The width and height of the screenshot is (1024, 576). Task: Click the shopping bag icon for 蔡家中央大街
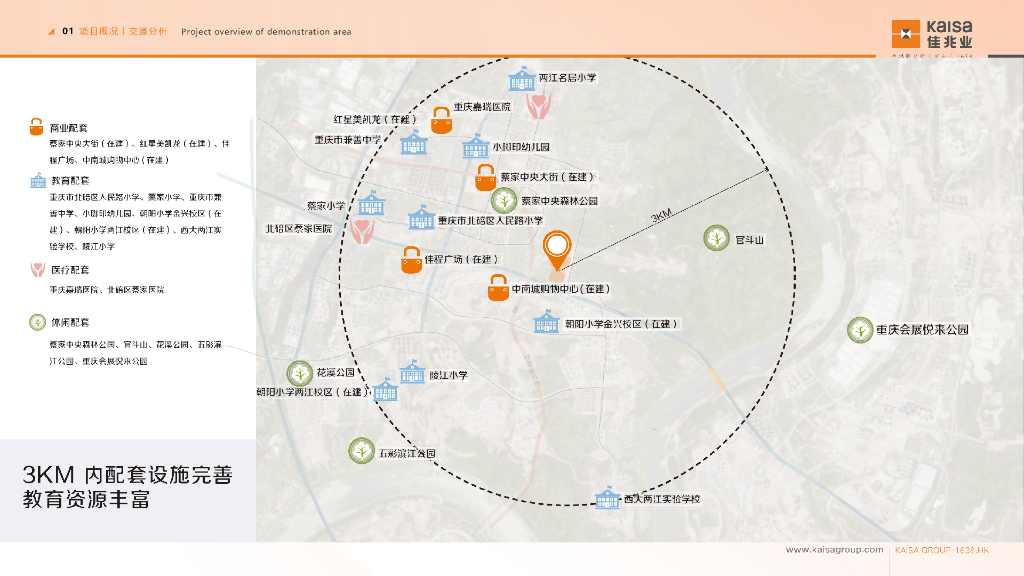[x=485, y=178]
